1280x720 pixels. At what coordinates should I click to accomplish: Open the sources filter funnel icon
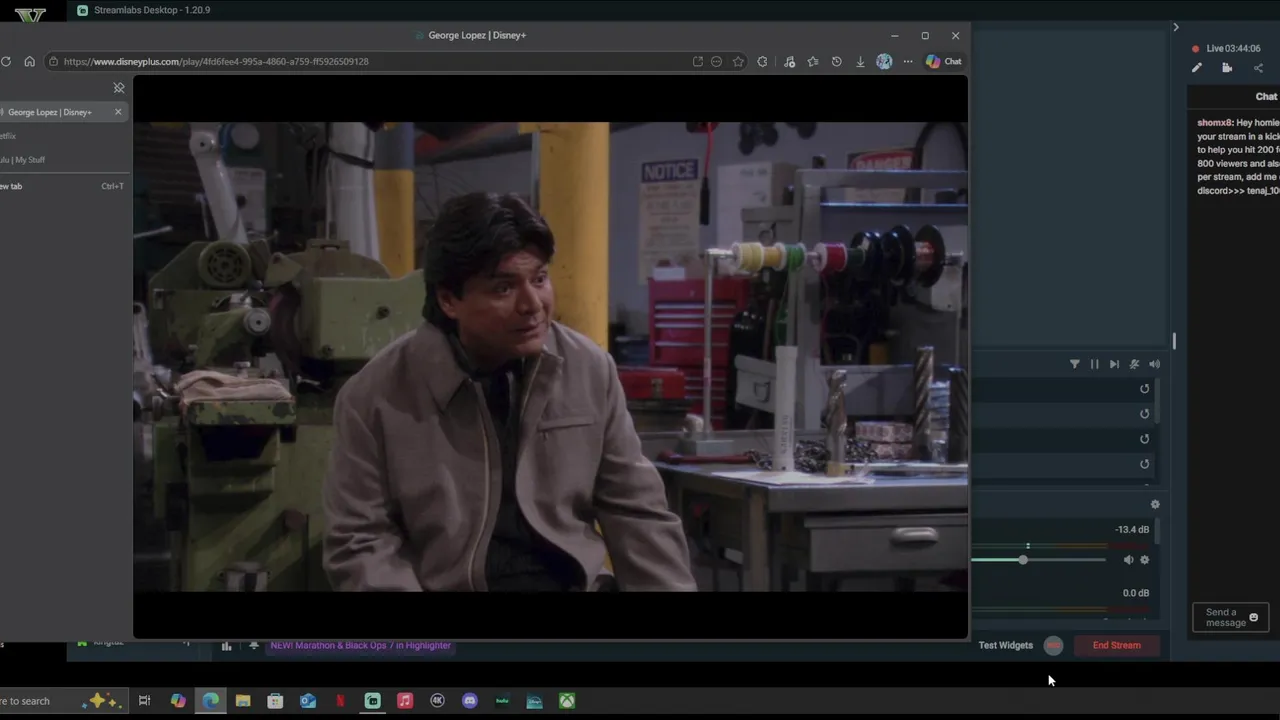[1075, 364]
